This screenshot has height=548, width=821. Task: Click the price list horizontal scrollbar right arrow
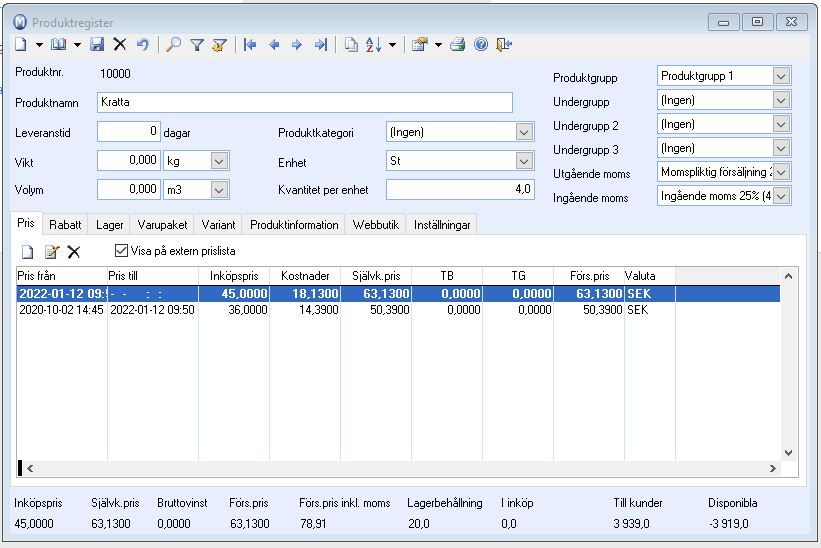pos(772,468)
